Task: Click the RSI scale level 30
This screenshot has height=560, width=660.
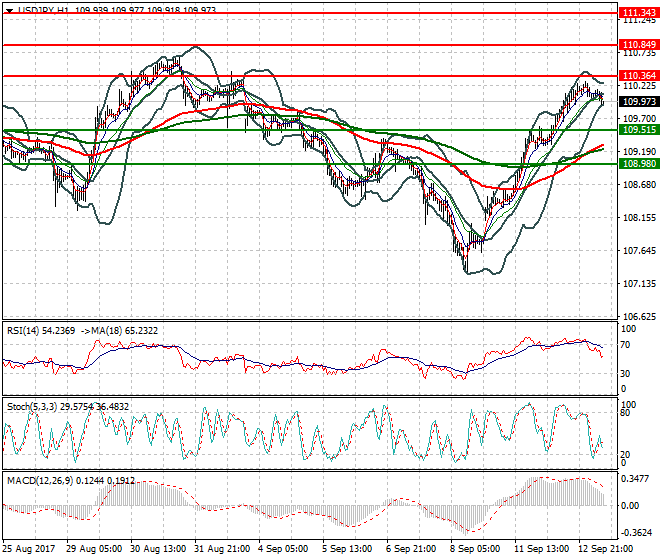Action: 625,373
